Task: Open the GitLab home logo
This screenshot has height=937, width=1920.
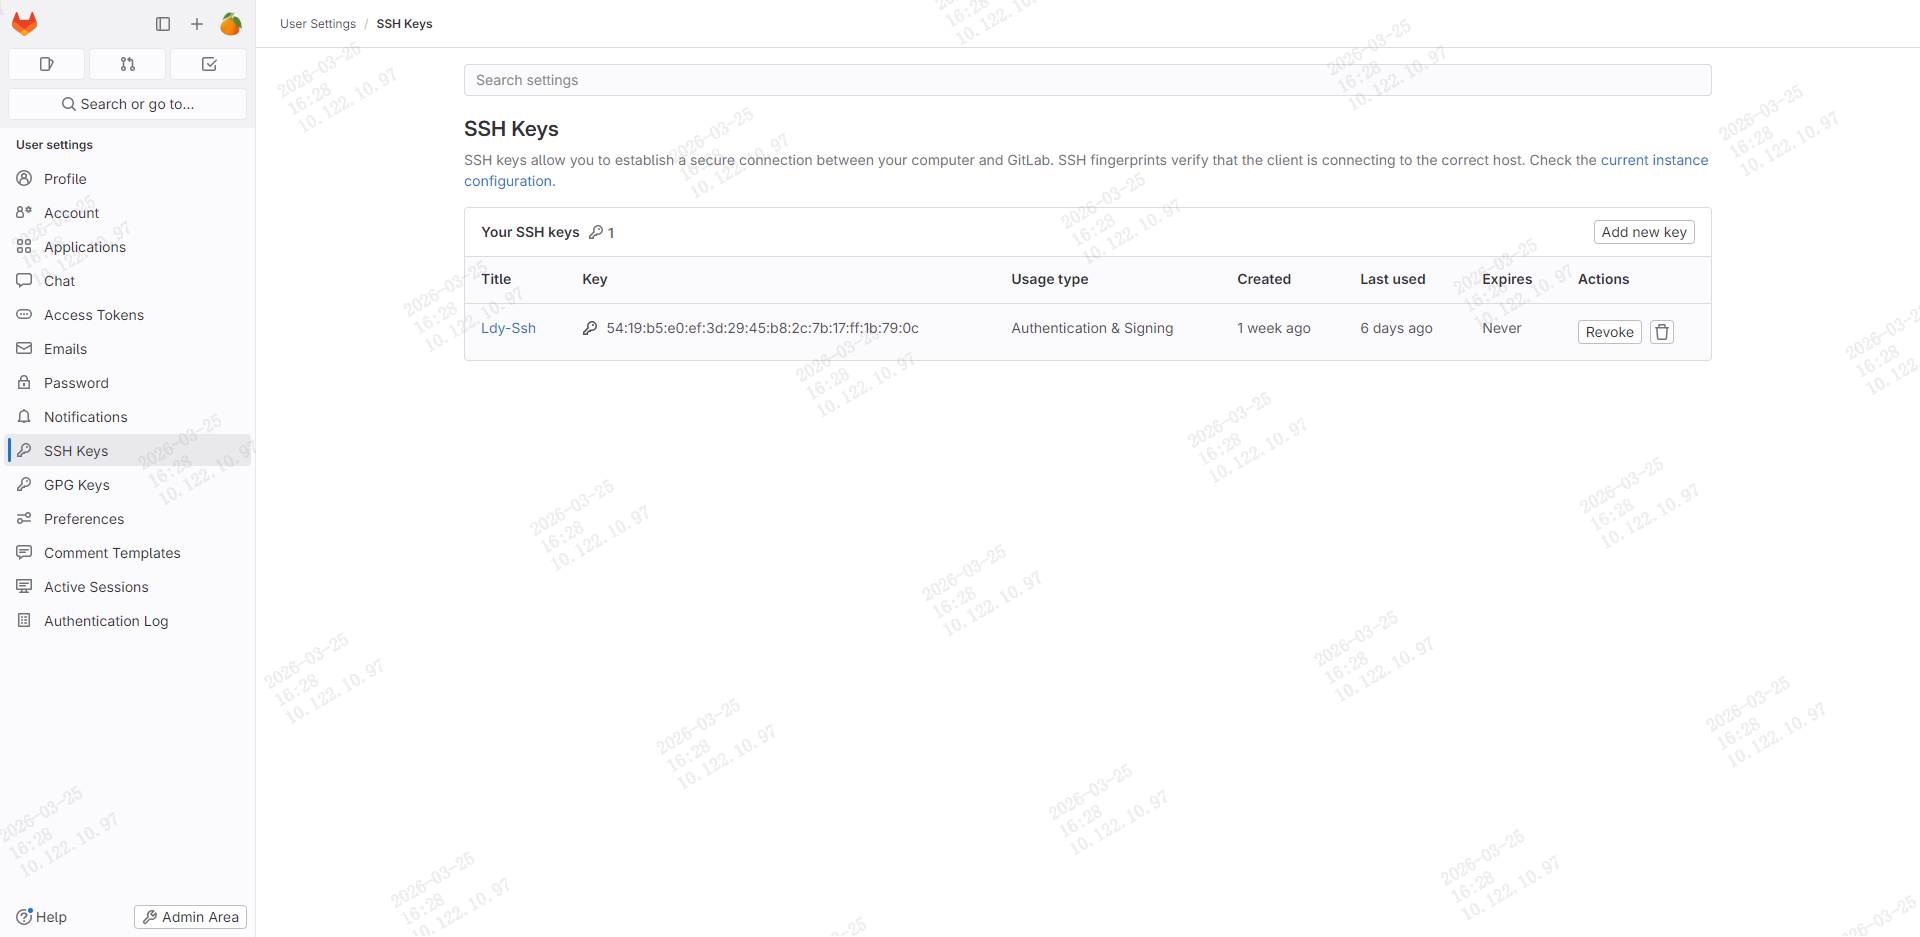Action: (x=25, y=24)
